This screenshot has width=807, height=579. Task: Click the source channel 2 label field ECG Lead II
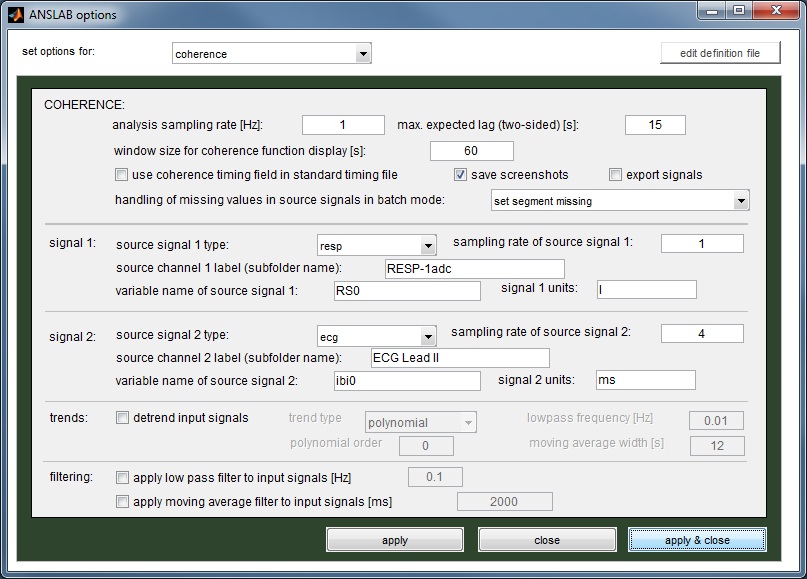[460, 358]
